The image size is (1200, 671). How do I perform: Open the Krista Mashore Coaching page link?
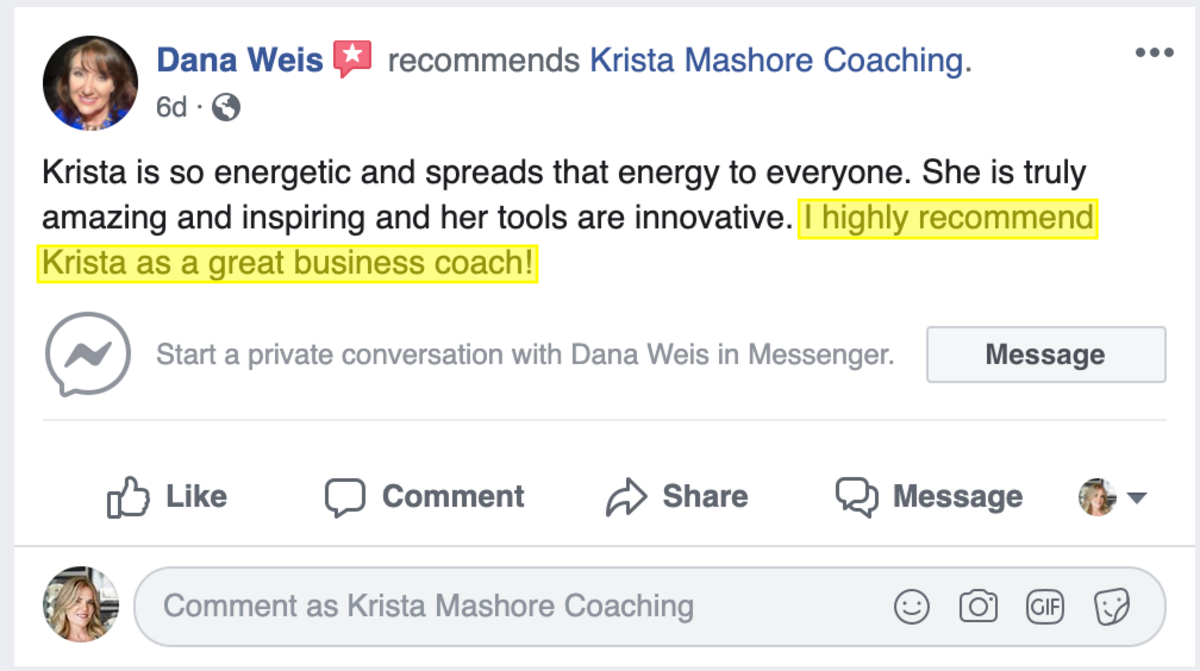(776, 60)
